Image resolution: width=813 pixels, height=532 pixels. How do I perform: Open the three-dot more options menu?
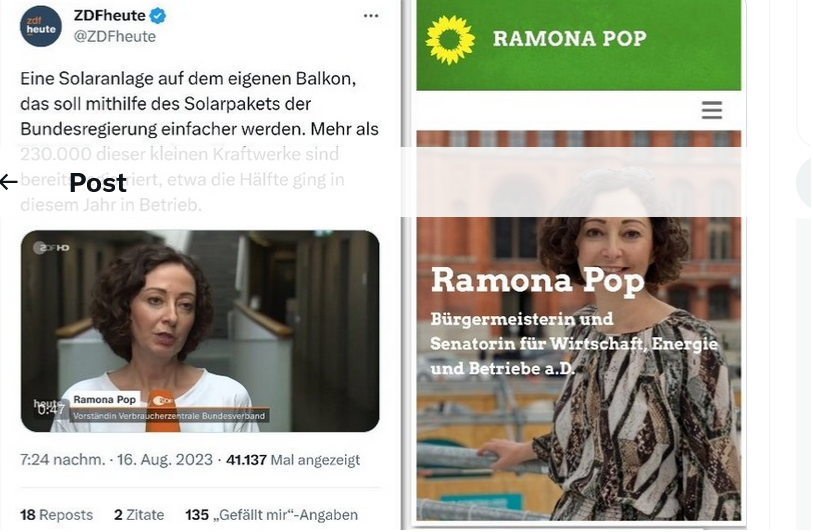[x=371, y=16]
